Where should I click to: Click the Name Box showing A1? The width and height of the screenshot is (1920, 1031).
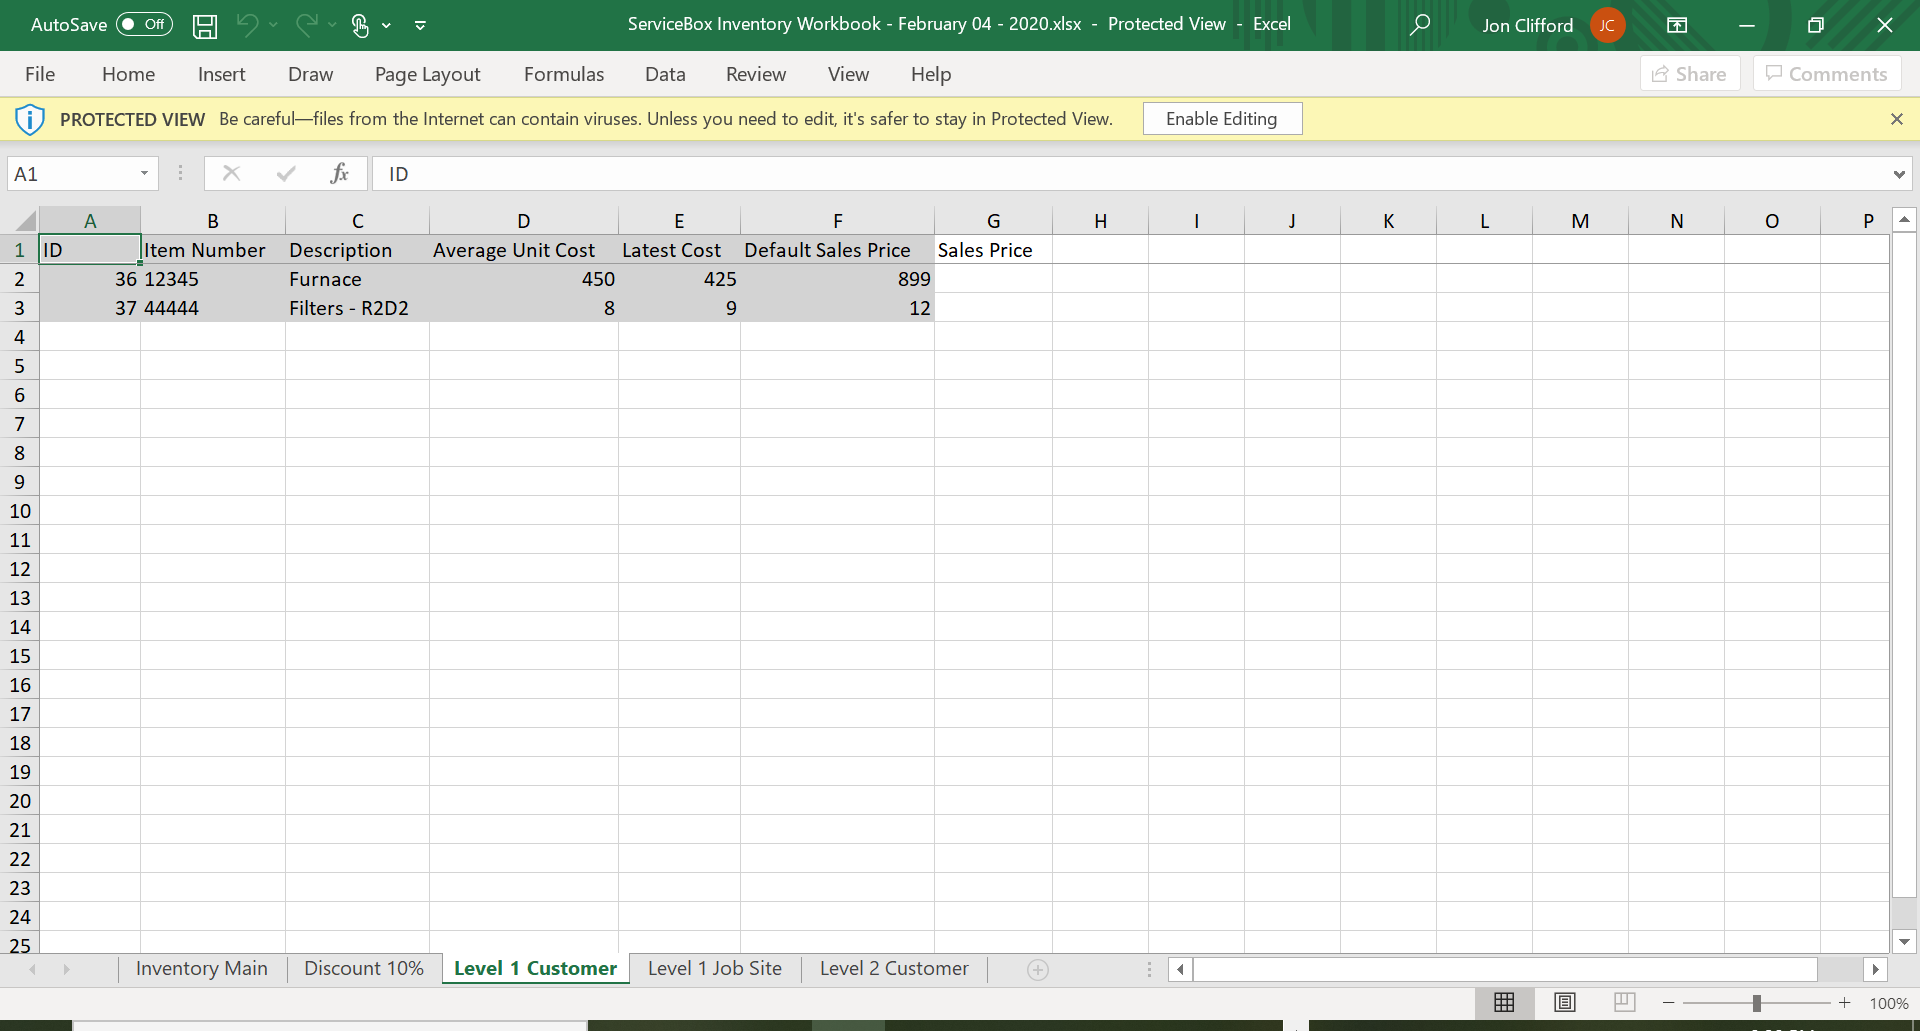tap(70, 174)
